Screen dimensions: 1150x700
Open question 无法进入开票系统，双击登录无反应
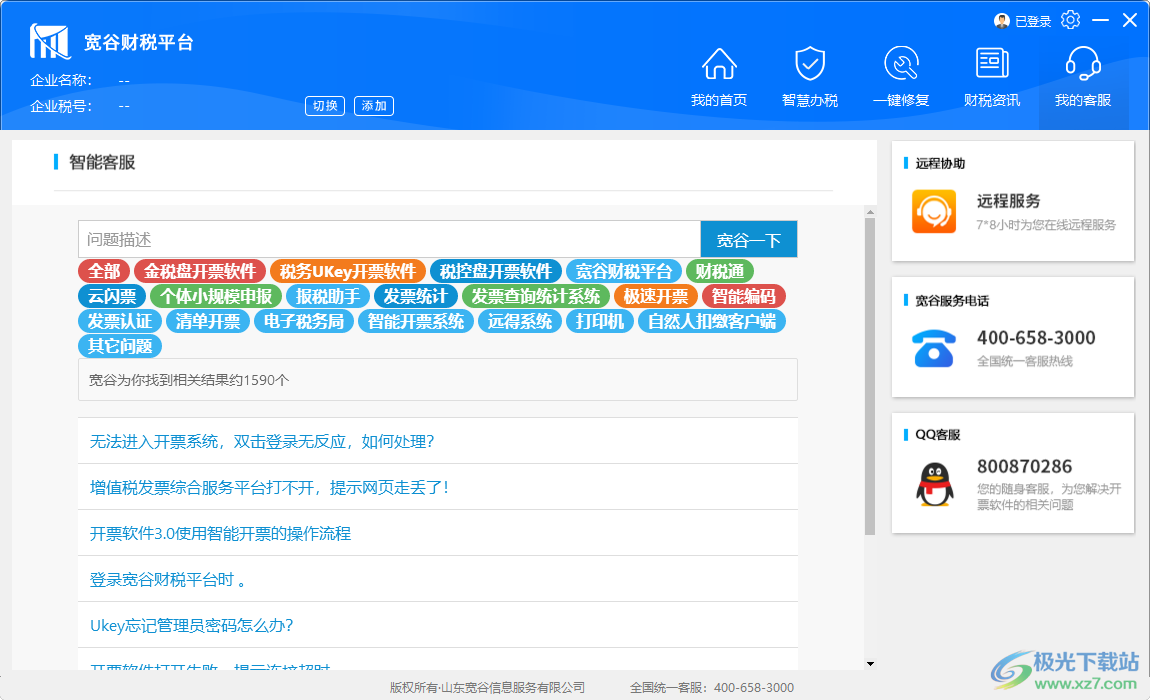tap(262, 442)
